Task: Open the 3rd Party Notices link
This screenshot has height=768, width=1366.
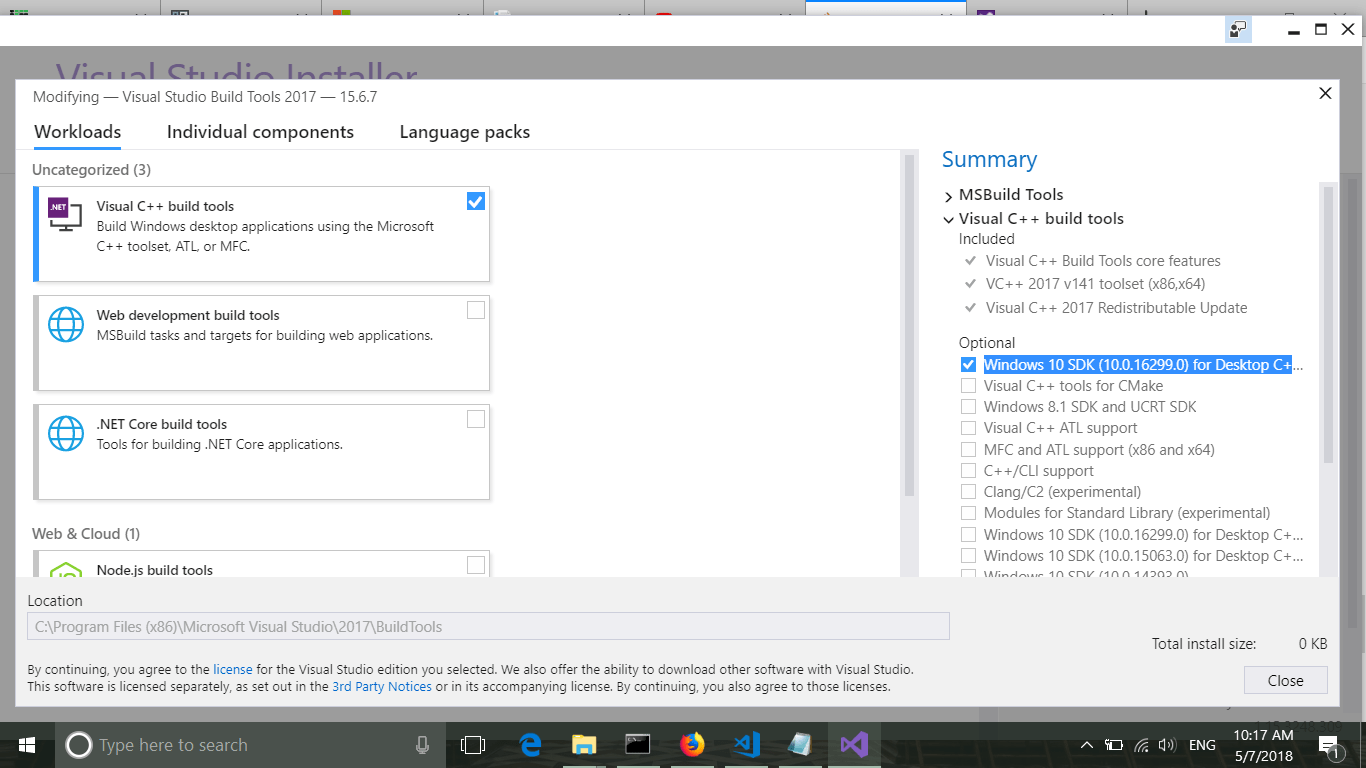Action: 382,687
